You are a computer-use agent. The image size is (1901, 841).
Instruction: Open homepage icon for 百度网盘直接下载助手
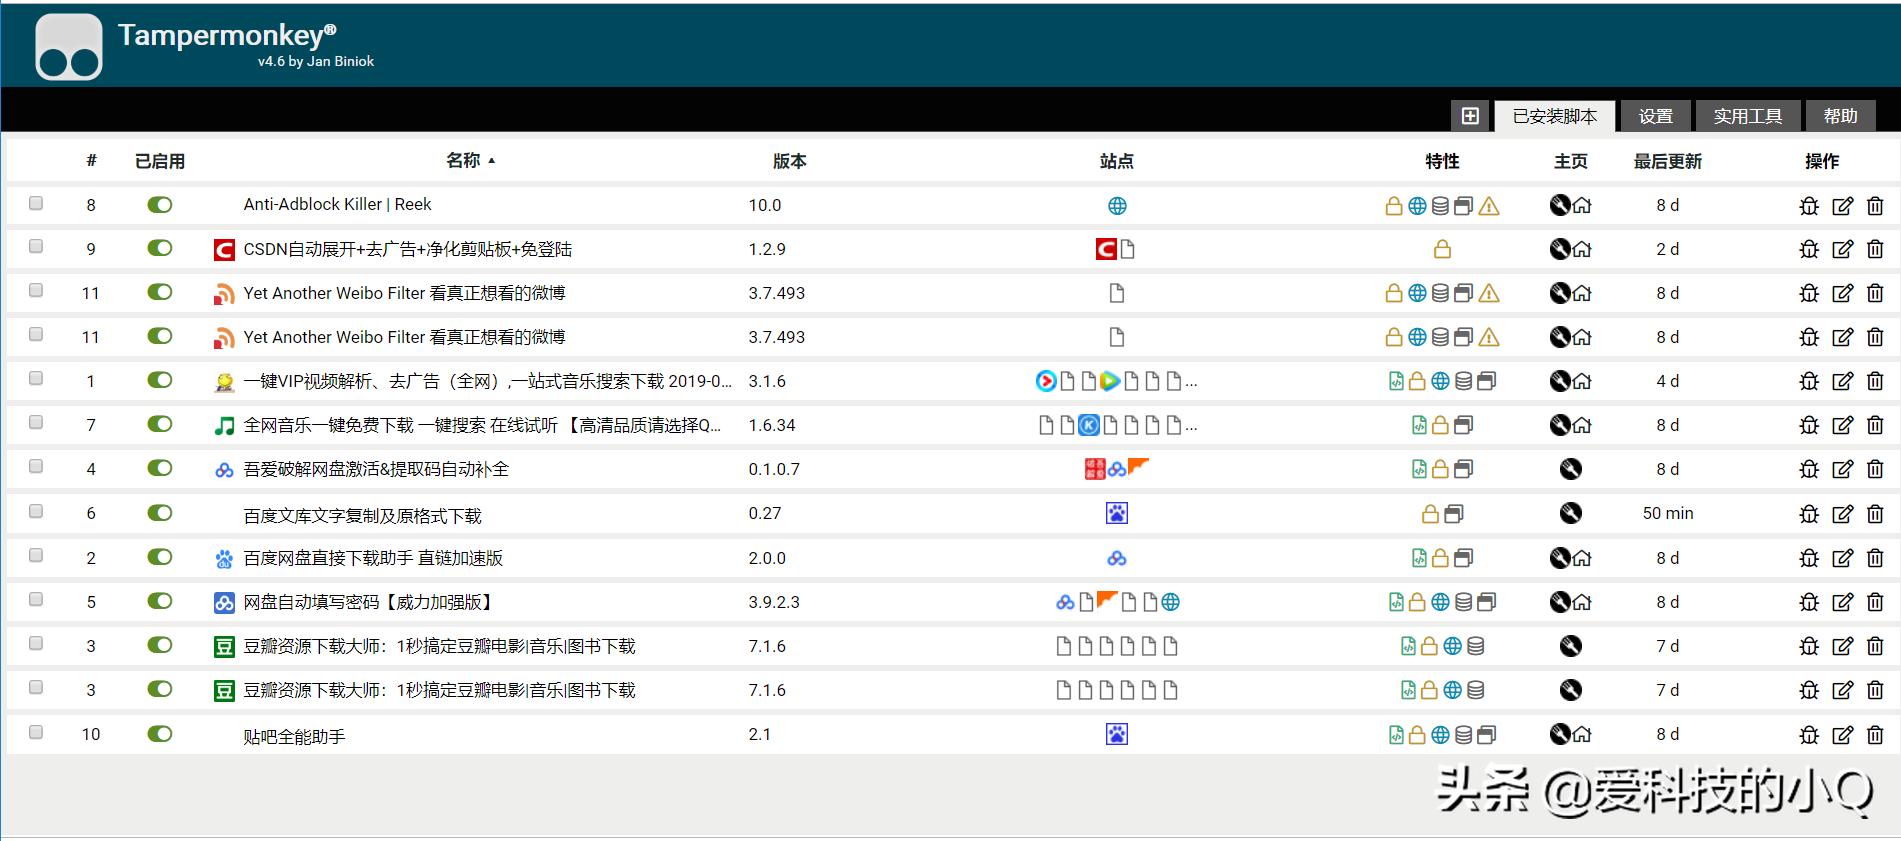1582,558
